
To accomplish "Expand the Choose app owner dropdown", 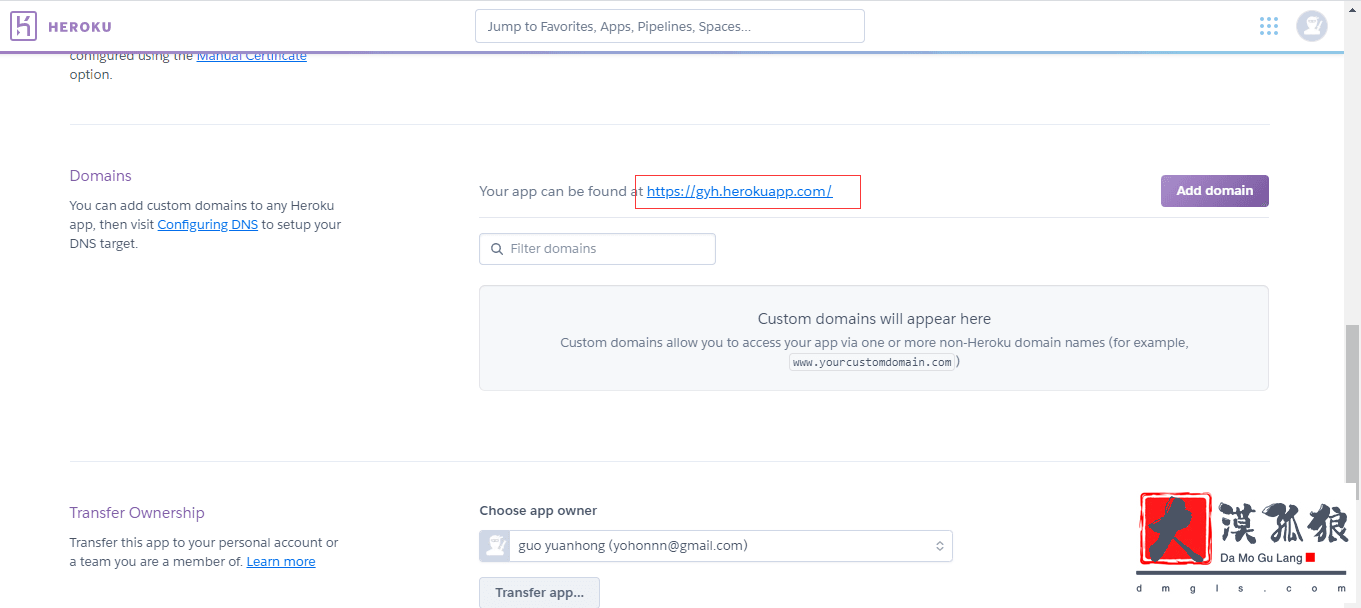I will pos(715,546).
